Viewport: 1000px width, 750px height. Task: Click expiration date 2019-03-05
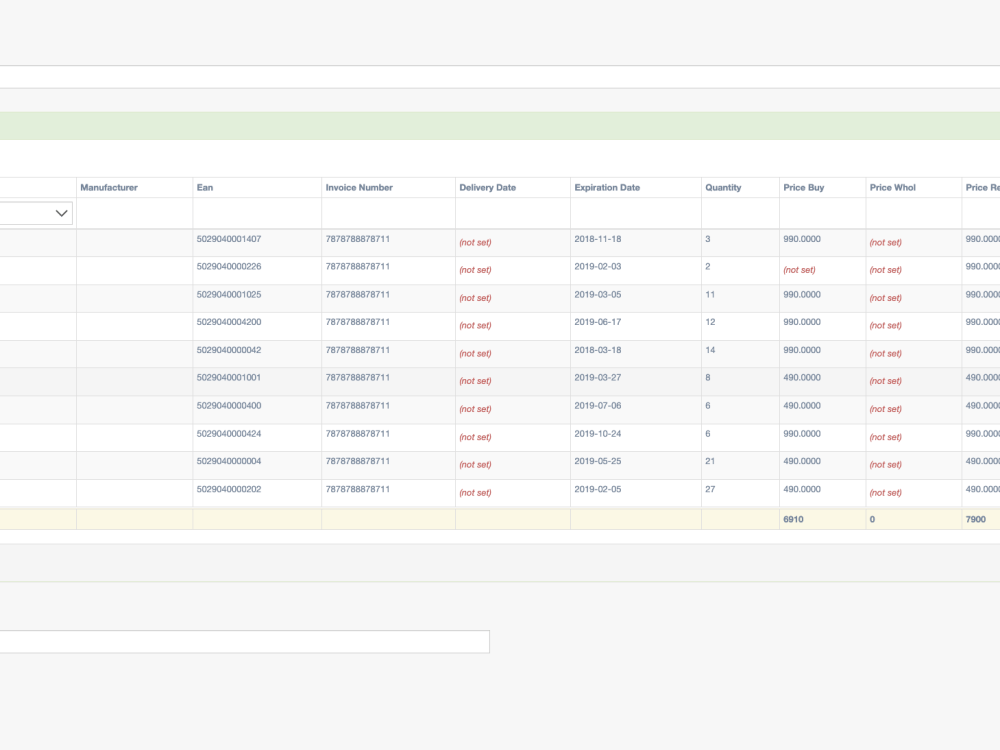pyautogui.click(x=598, y=295)
